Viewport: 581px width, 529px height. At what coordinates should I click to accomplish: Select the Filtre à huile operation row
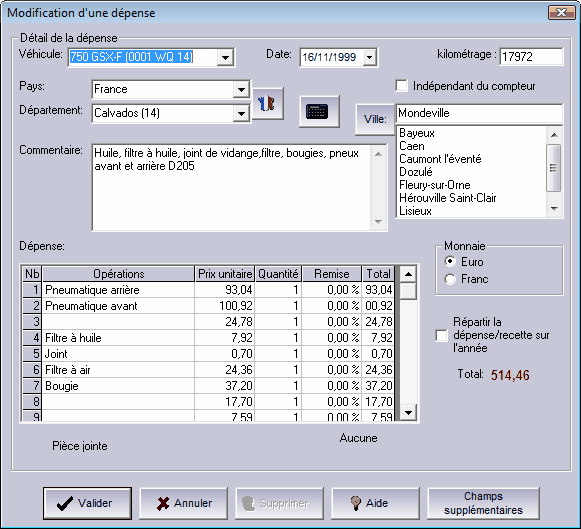tap(208, 337)
